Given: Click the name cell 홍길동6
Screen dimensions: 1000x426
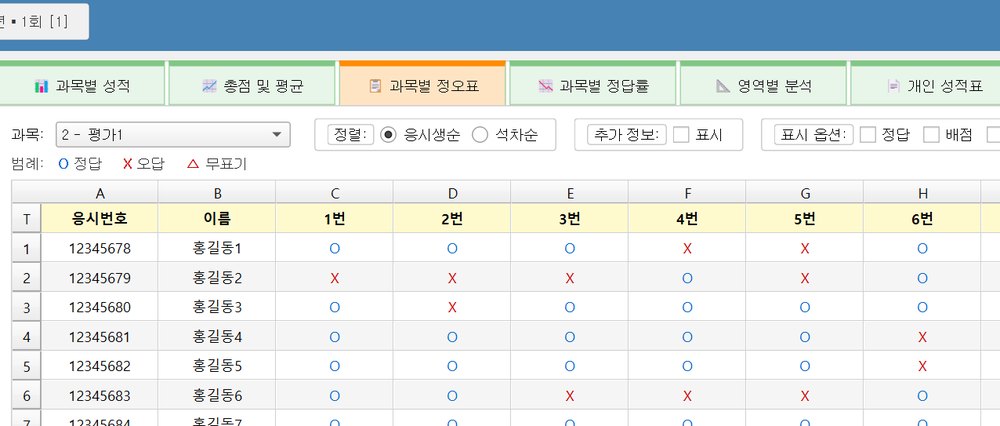Looking at the screenshot, I should (217, 395).
